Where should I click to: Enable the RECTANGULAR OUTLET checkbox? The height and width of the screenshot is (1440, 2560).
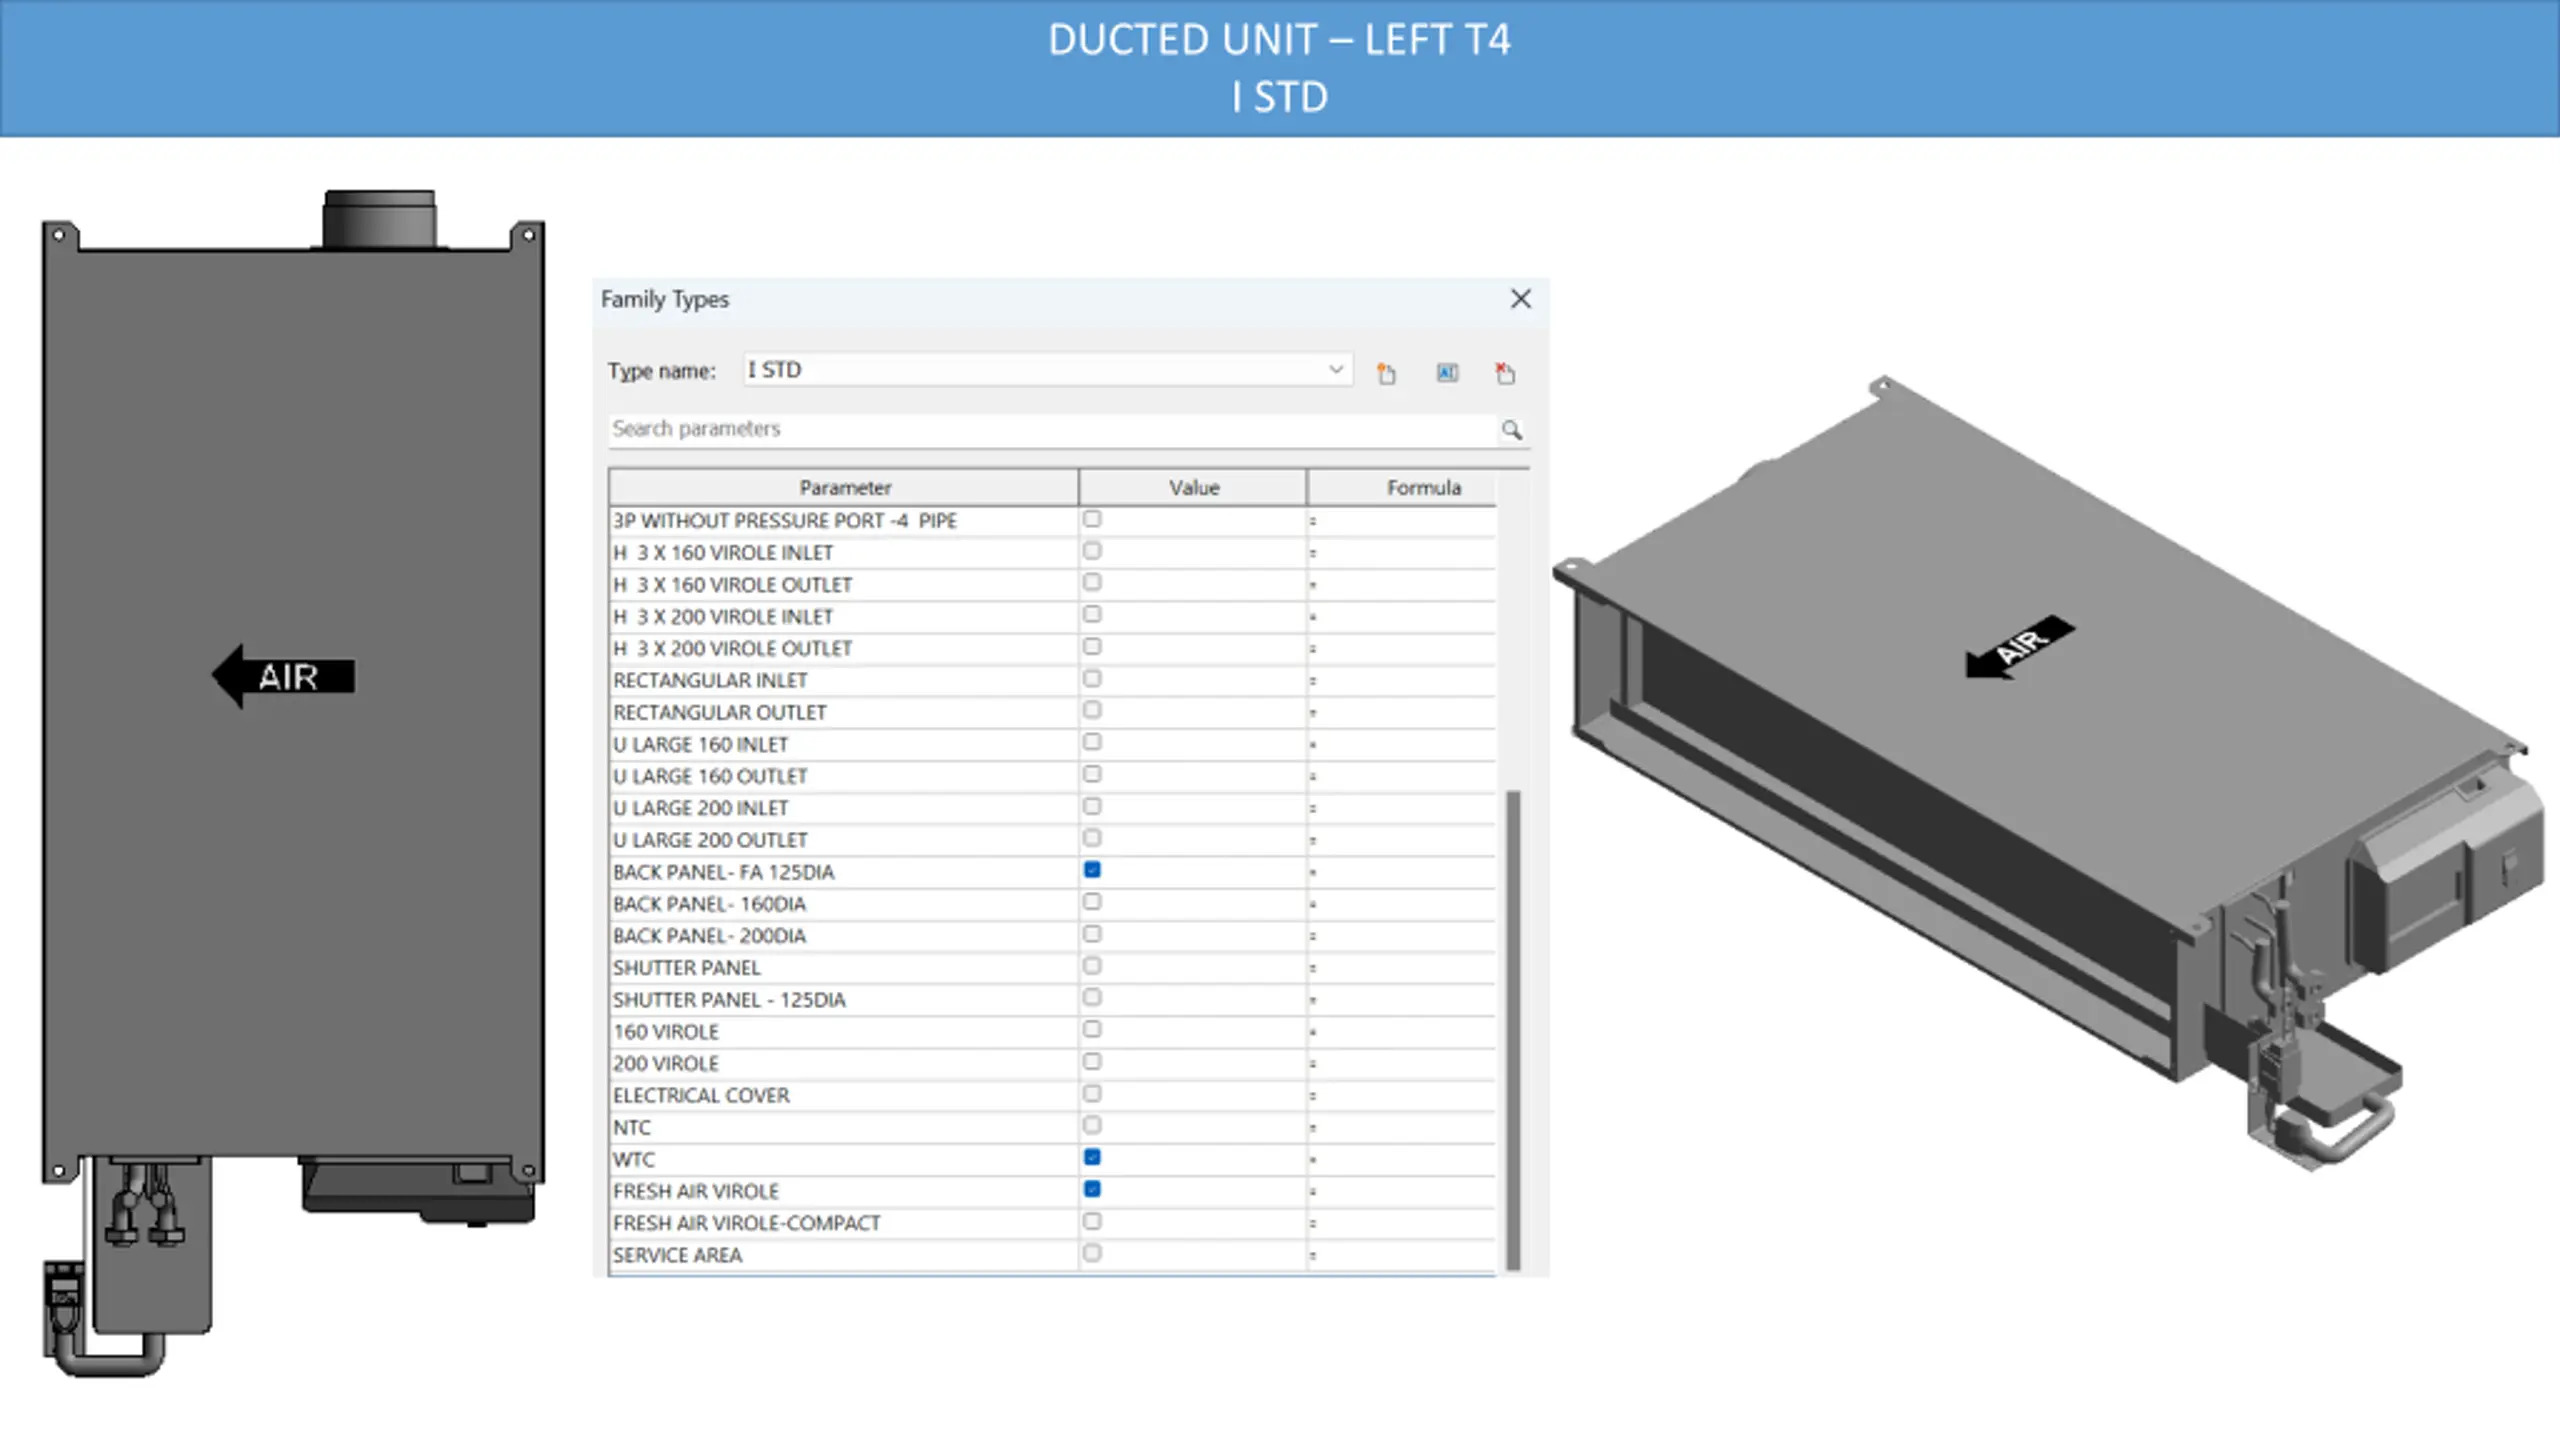[1092, 710]
